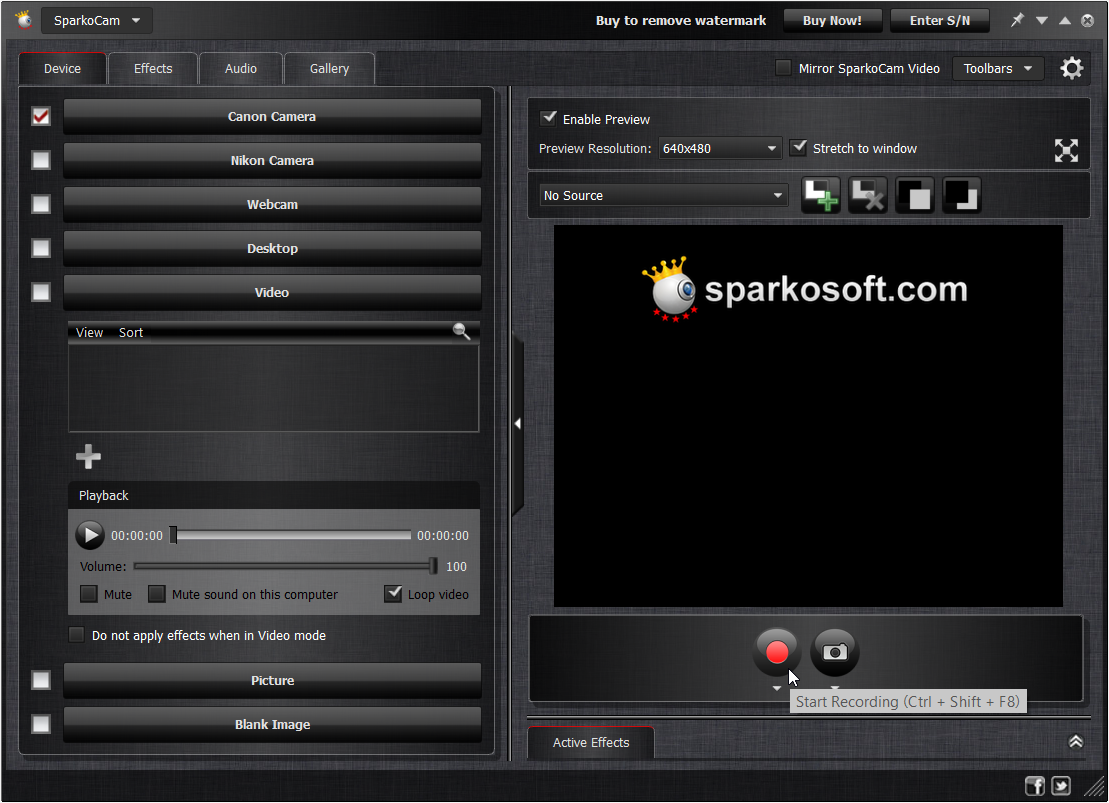The height and width of the screenshot is (803, 1109).
Task: Check the Picture checkbox
Action: click(x=41, y=680)
